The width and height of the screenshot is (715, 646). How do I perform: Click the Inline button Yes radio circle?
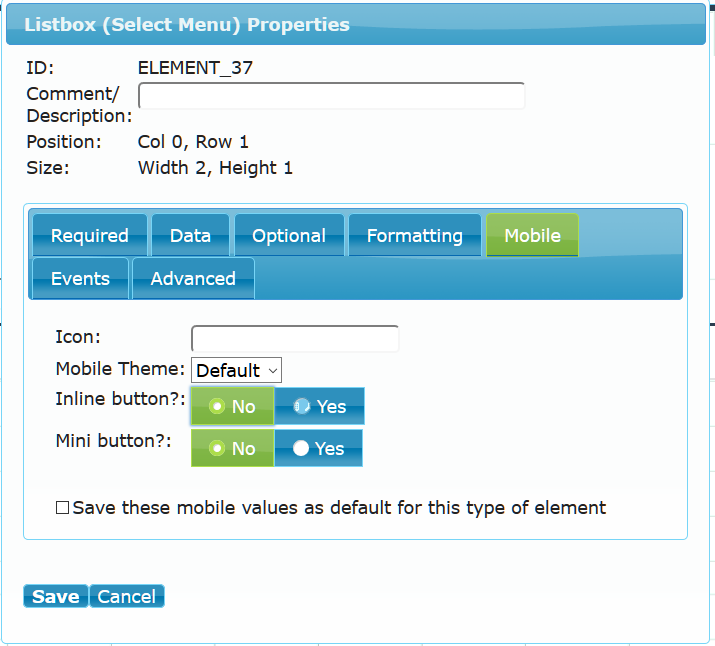[x=301, y=406]
